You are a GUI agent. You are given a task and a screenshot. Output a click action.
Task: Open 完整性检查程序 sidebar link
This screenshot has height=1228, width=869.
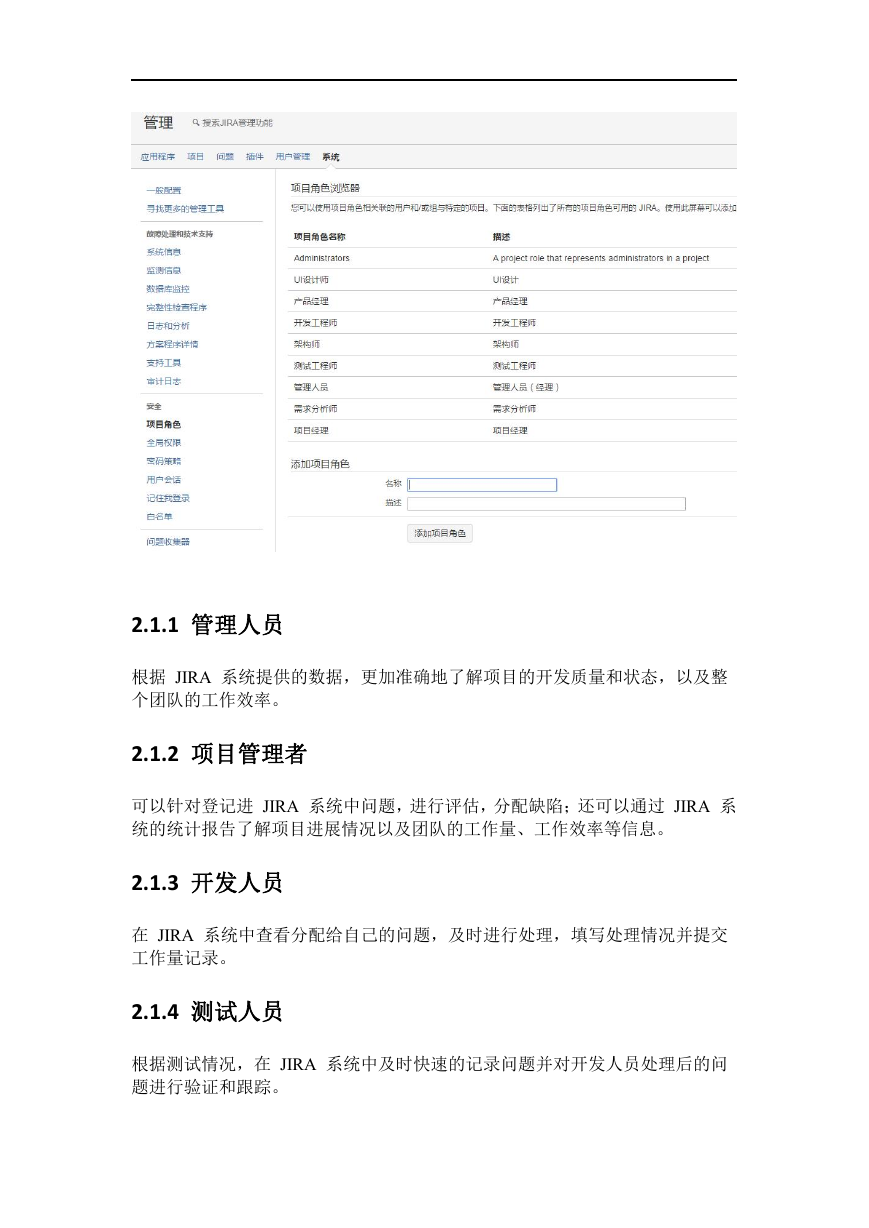click(177, 307)
